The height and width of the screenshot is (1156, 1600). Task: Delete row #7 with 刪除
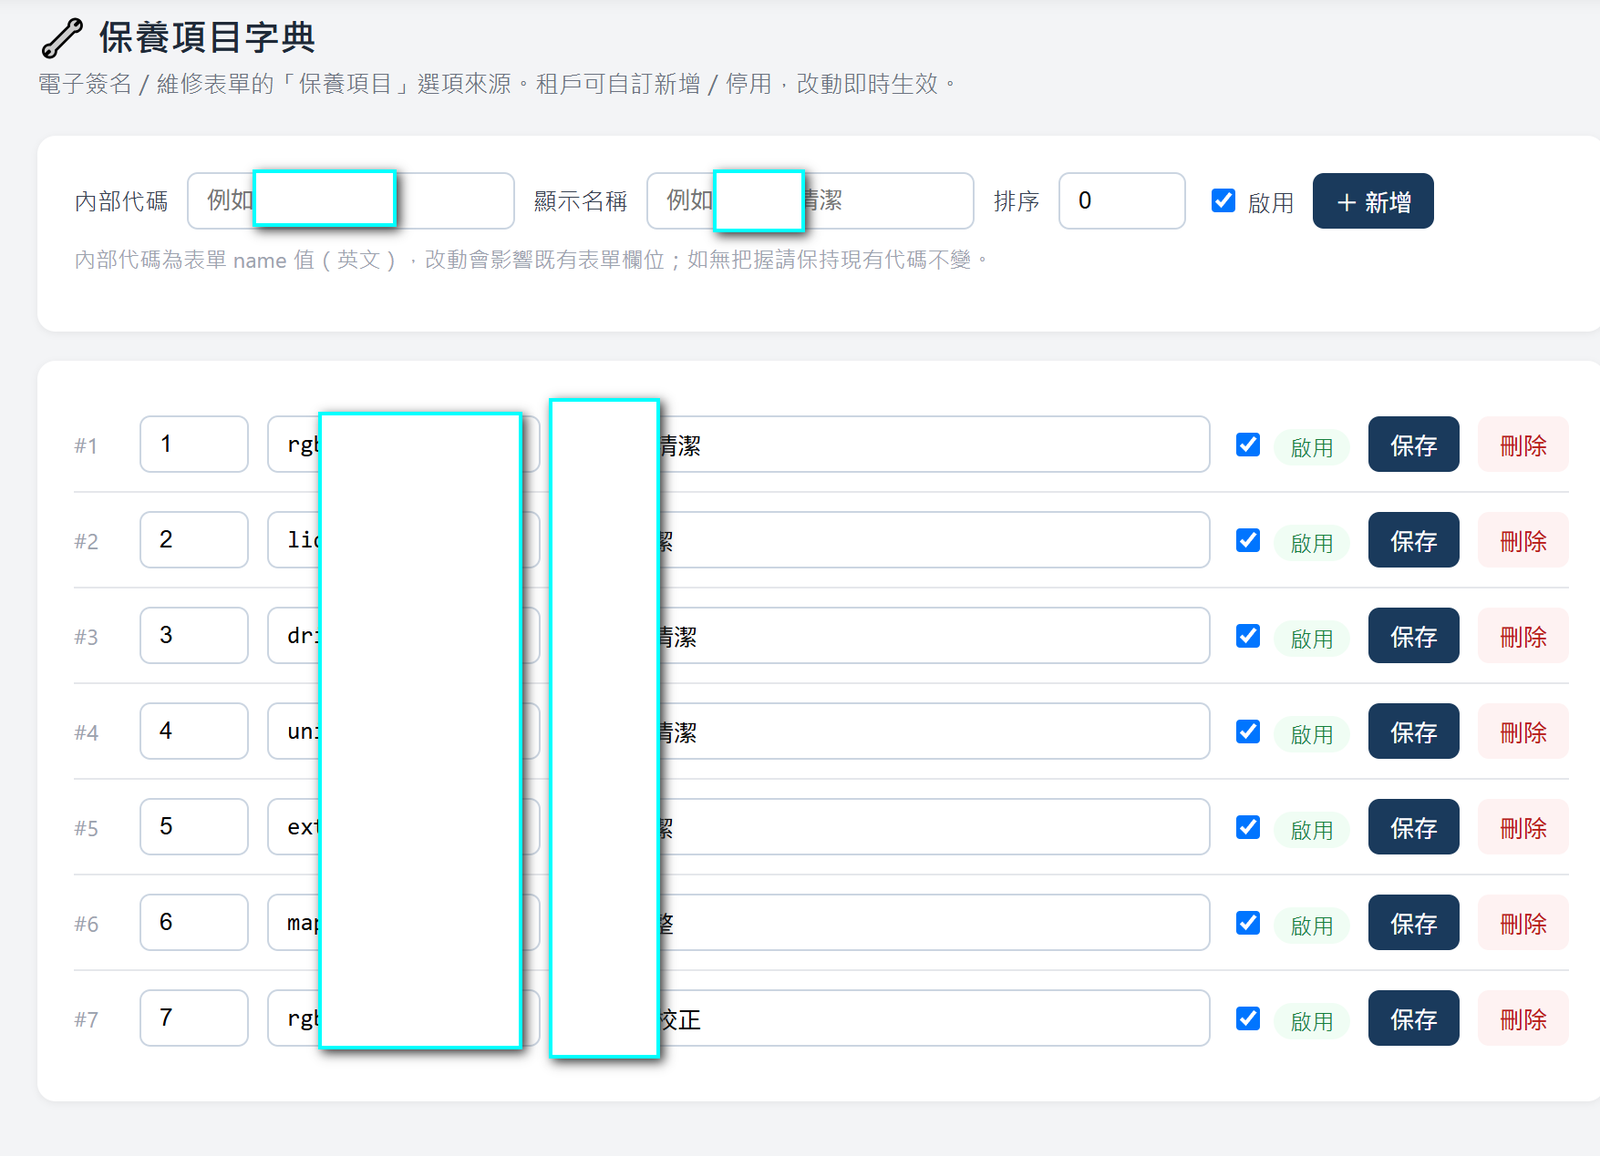1523,1019
